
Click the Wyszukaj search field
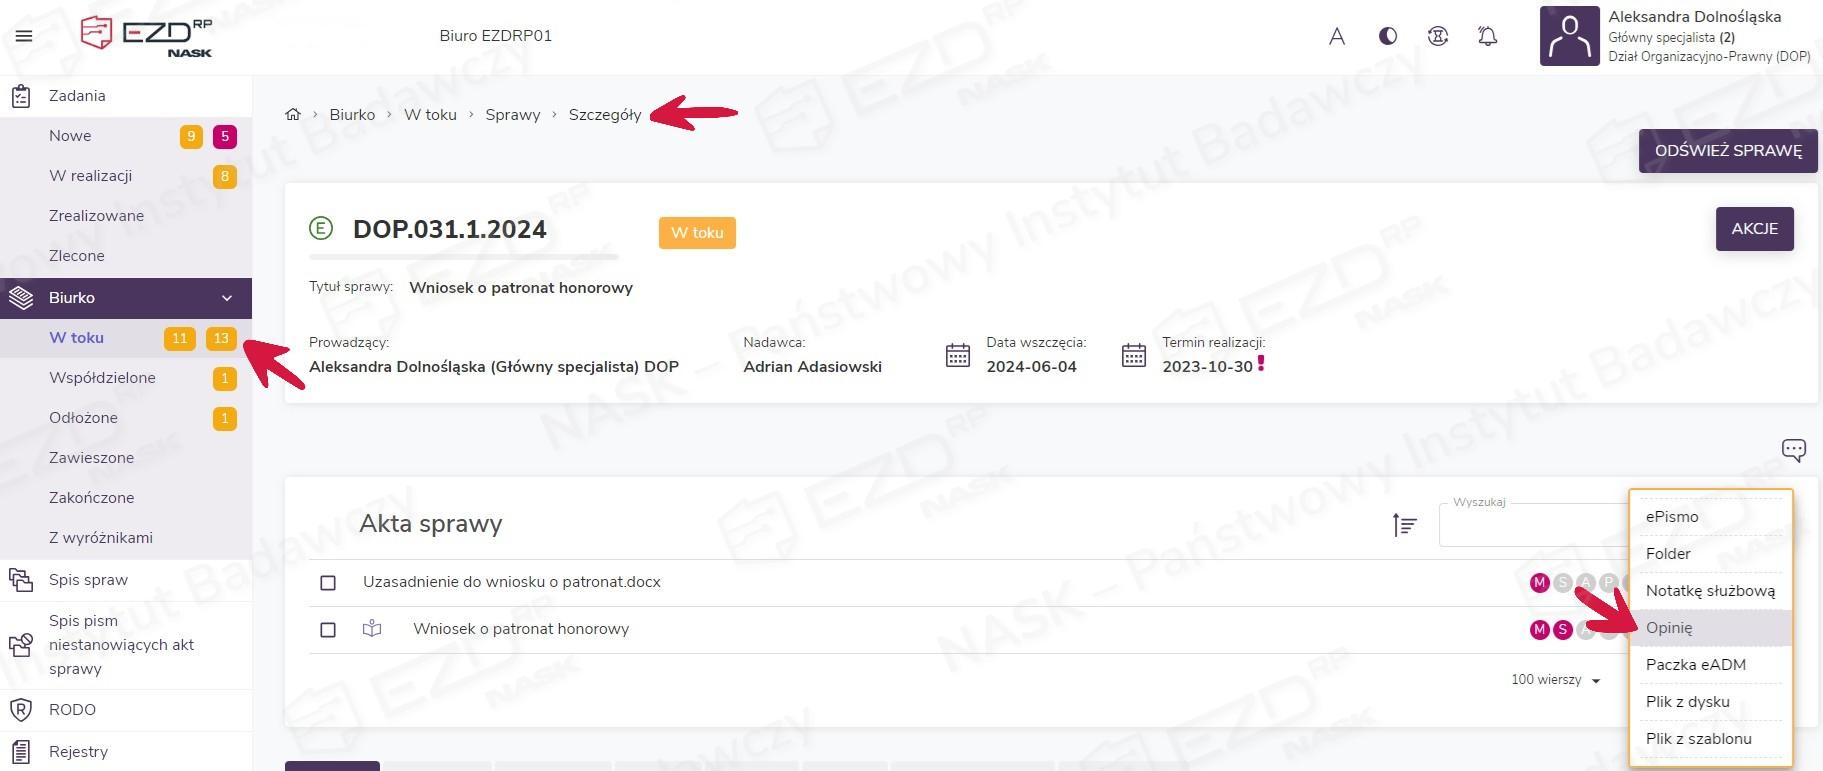click(1532, 526)
